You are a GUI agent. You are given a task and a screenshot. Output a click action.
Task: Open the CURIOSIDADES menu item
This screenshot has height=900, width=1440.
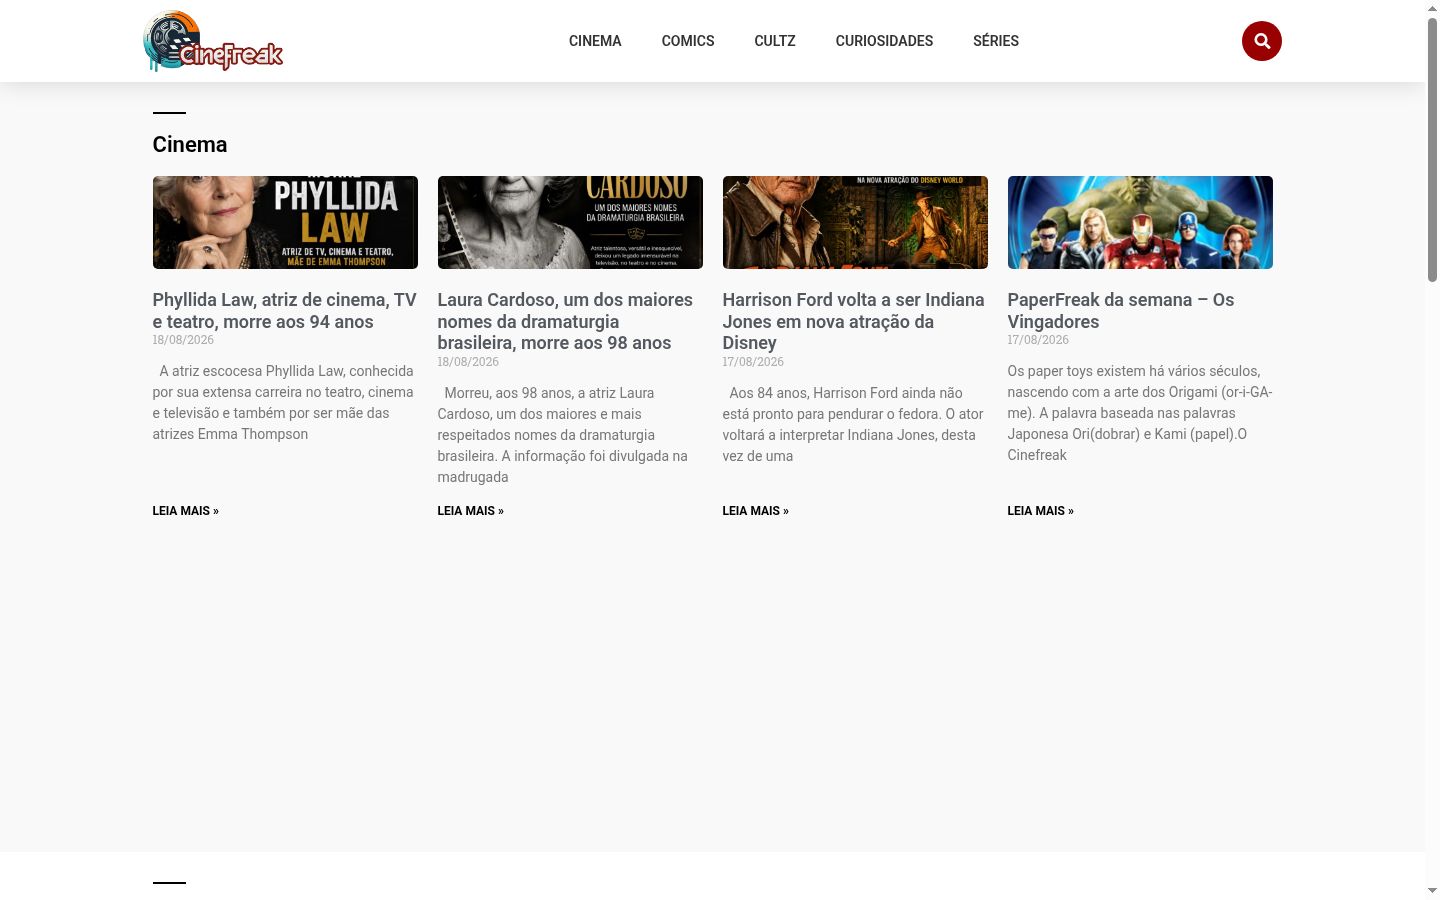(x=884, y=41)
